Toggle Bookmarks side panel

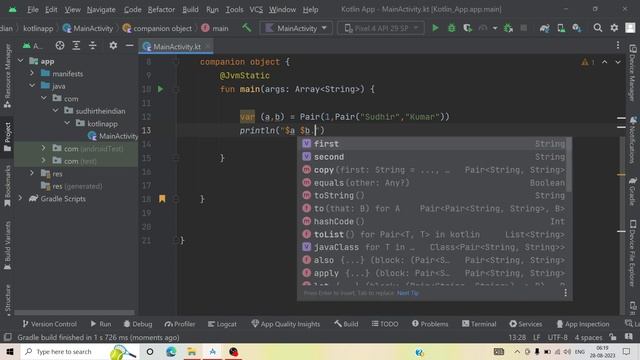7,186
